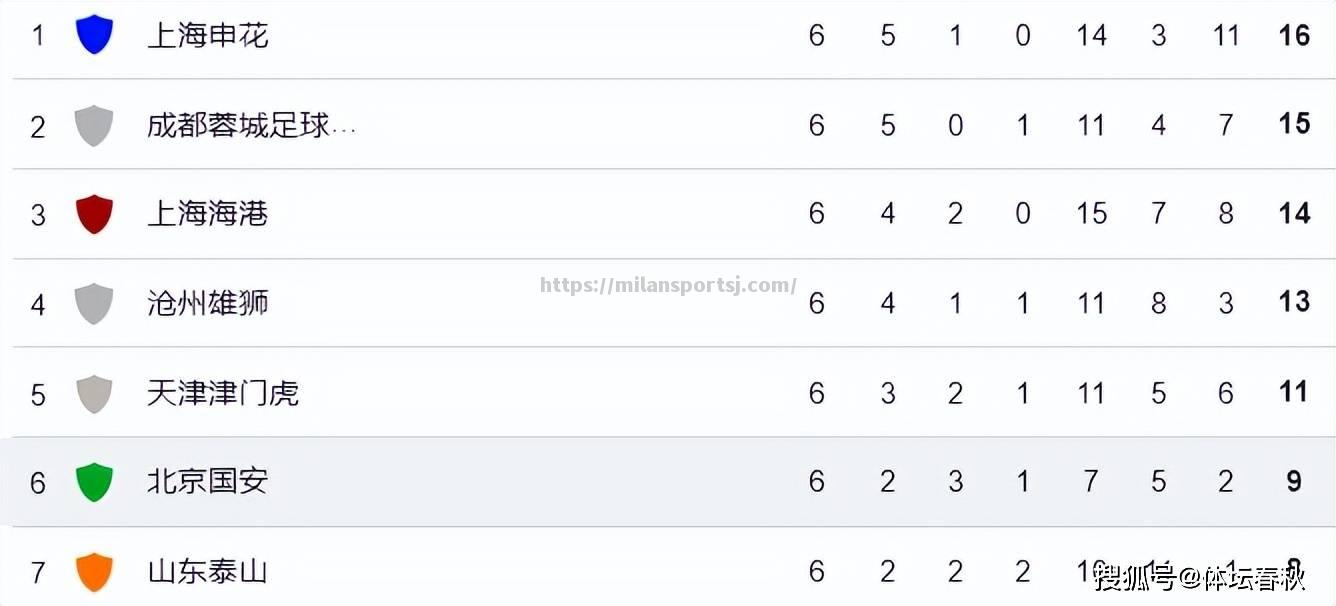This screenshot has width=1336, height=606.
Task: Click rank number 4 in the standings
Action: (38, 305)
